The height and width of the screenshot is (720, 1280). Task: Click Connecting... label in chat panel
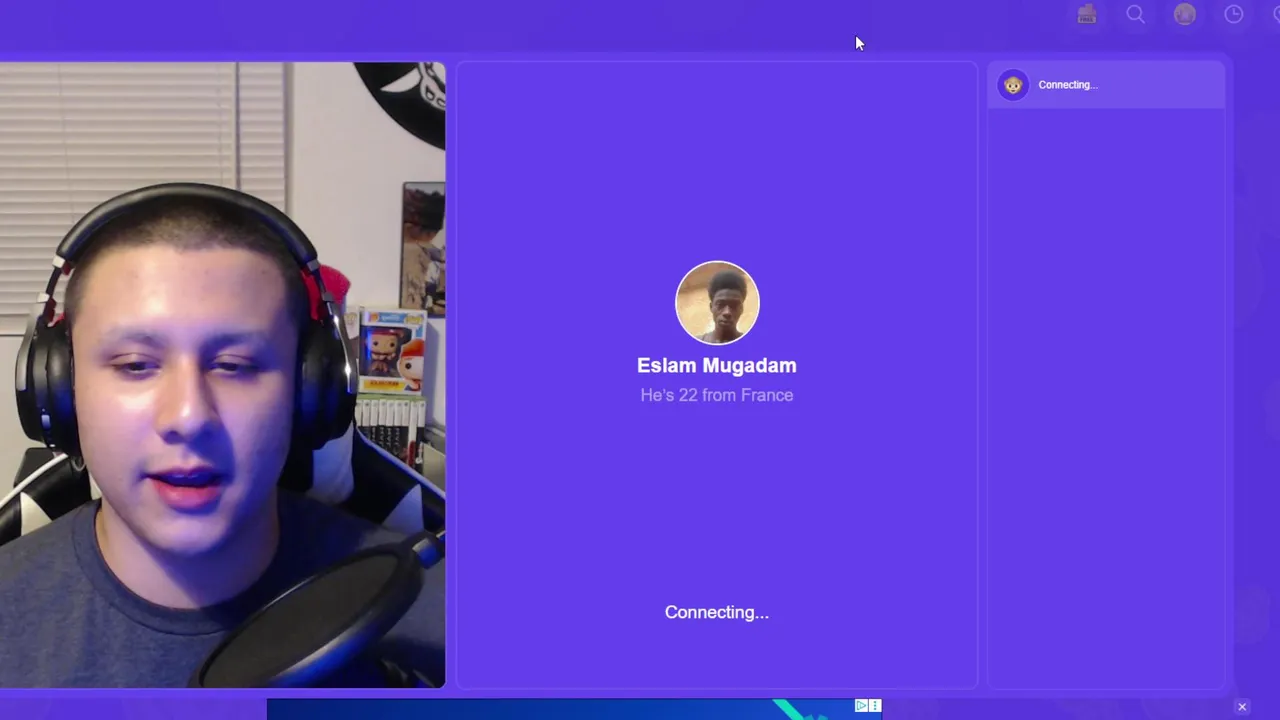[x=1068, y=85]
